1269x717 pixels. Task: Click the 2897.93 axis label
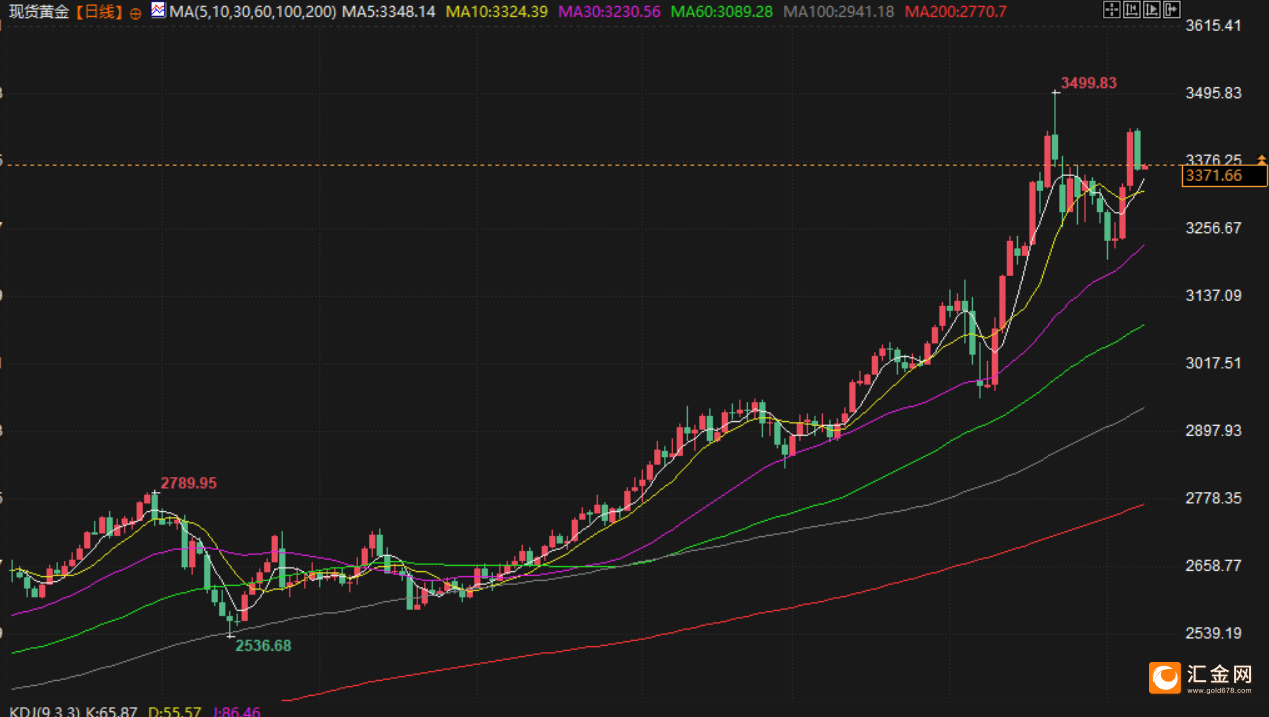(1212, 430)
